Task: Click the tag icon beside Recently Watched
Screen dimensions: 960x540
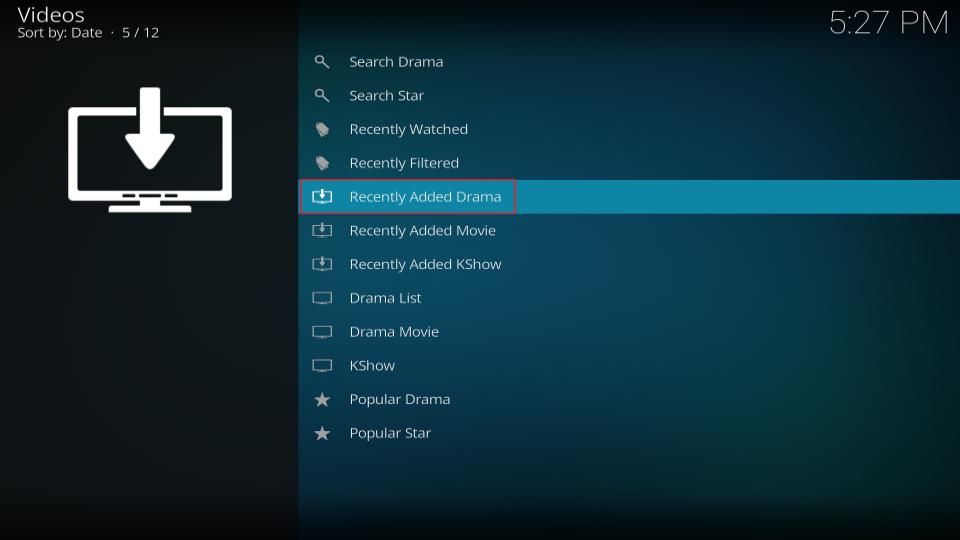Action: click(x=322, y=129)
